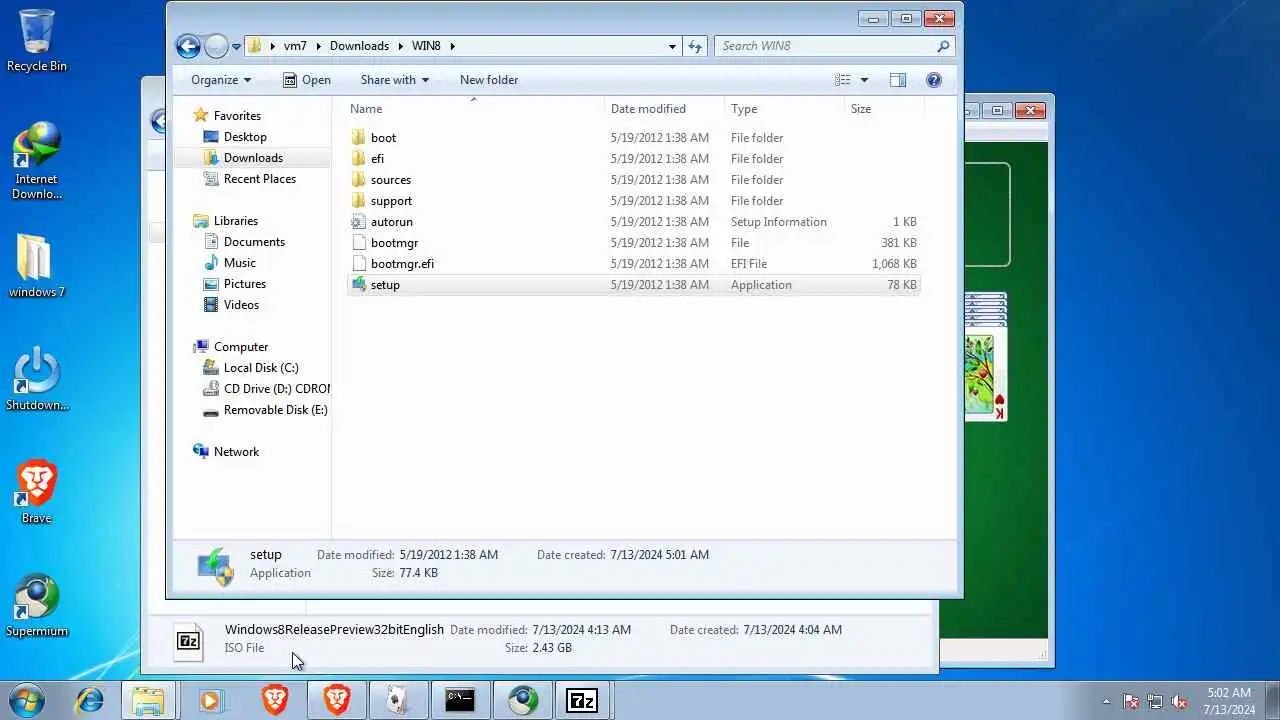
Task: Open Desktop under Favorites
Action: 245,137
